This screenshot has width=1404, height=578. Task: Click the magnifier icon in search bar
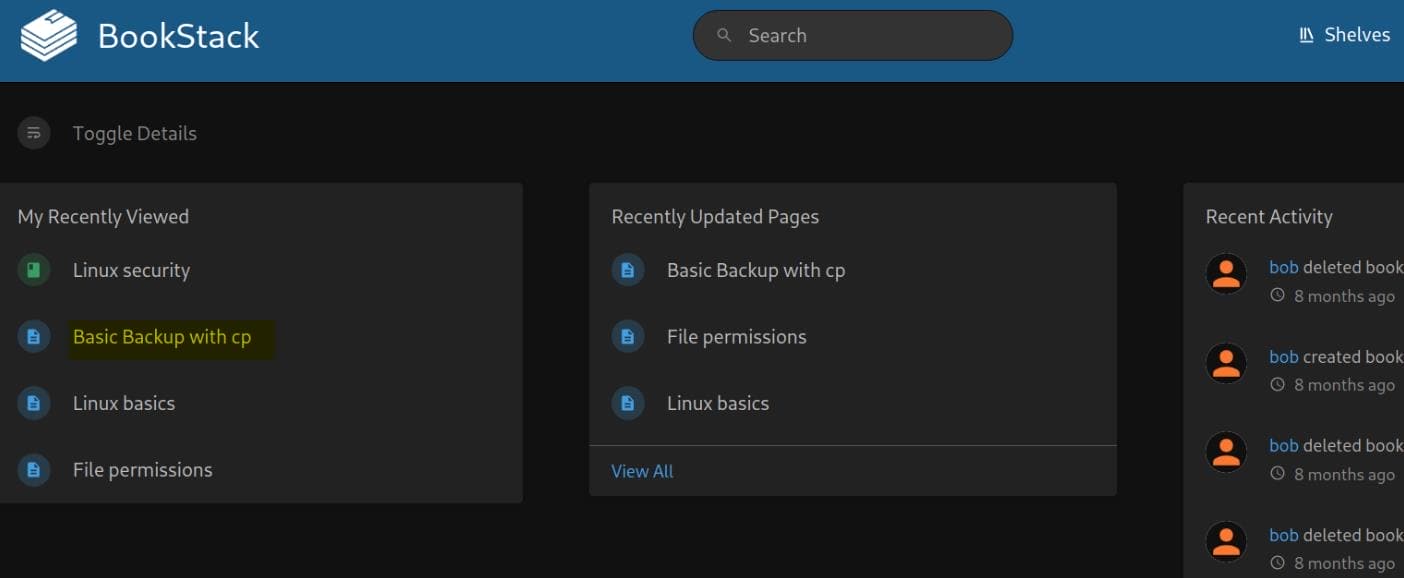(725, 36)
